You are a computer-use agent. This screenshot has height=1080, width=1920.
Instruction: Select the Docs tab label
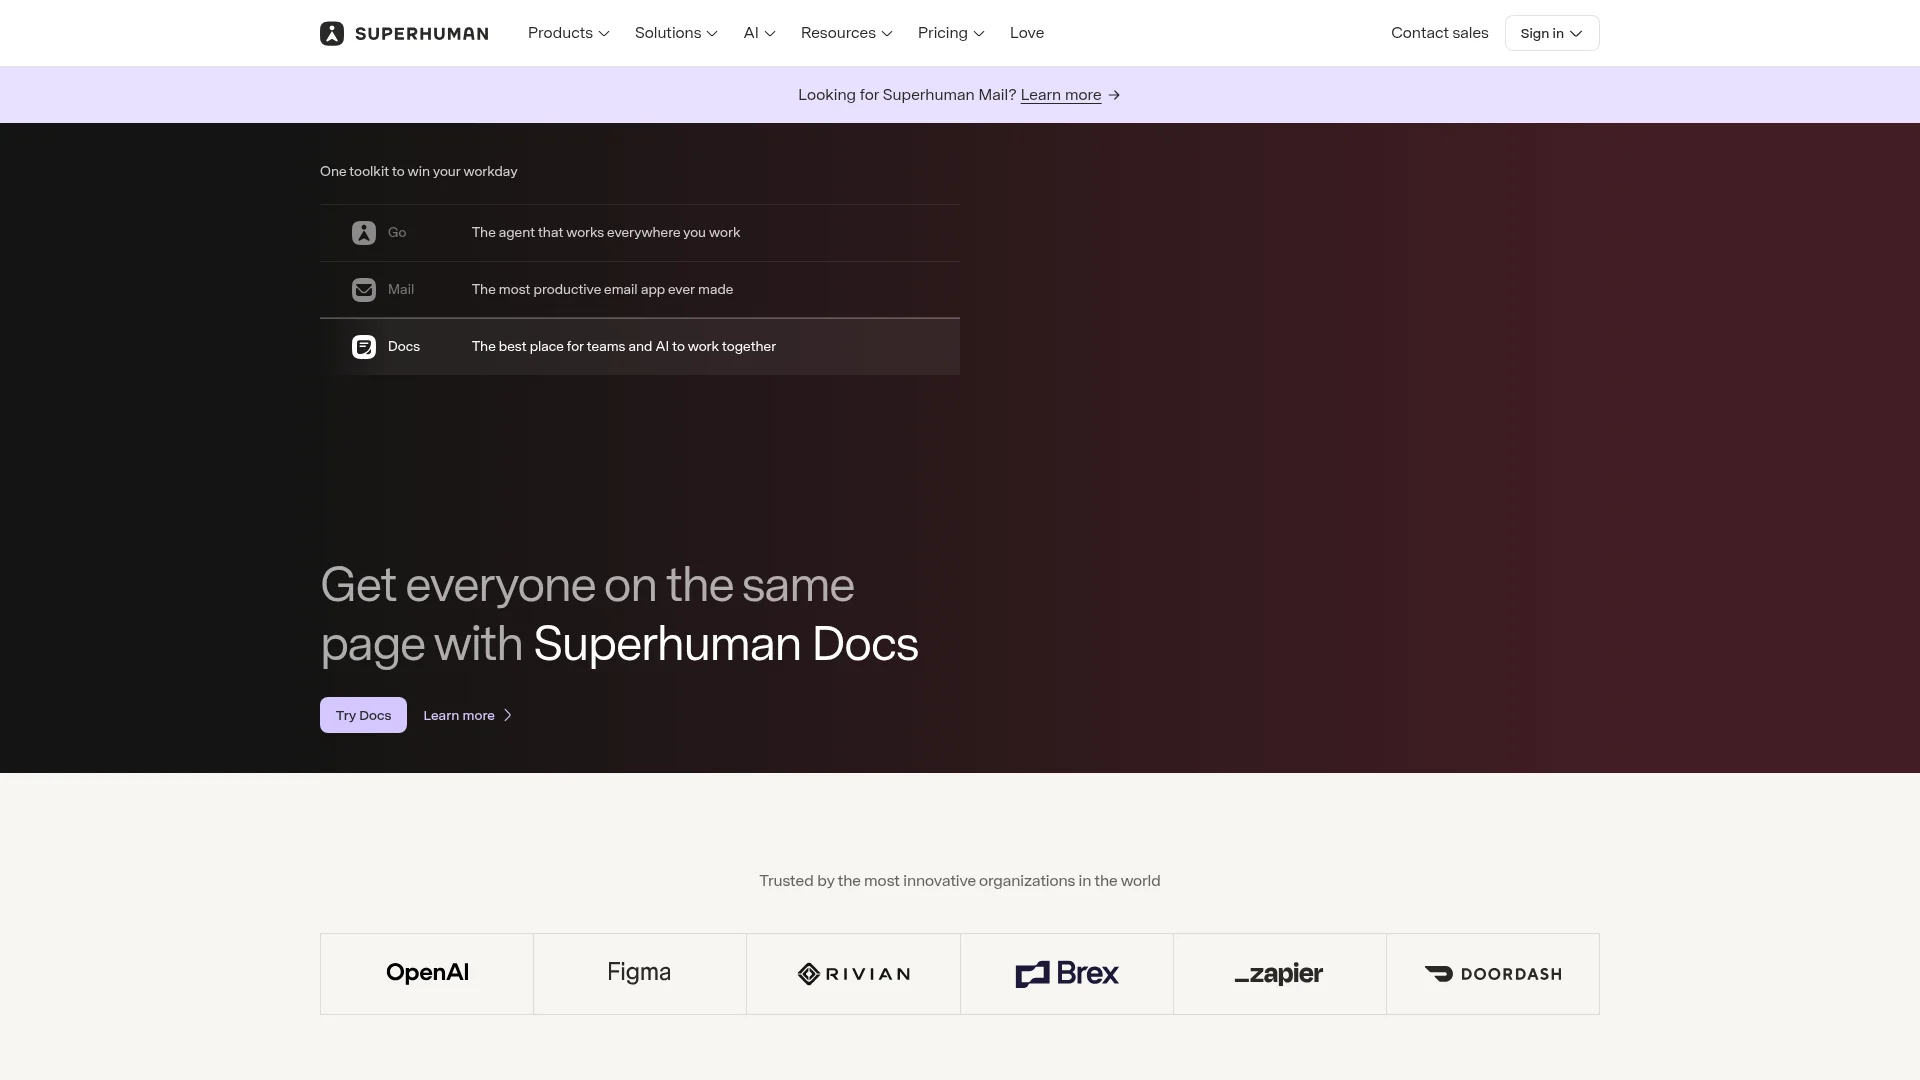point(404,346)
